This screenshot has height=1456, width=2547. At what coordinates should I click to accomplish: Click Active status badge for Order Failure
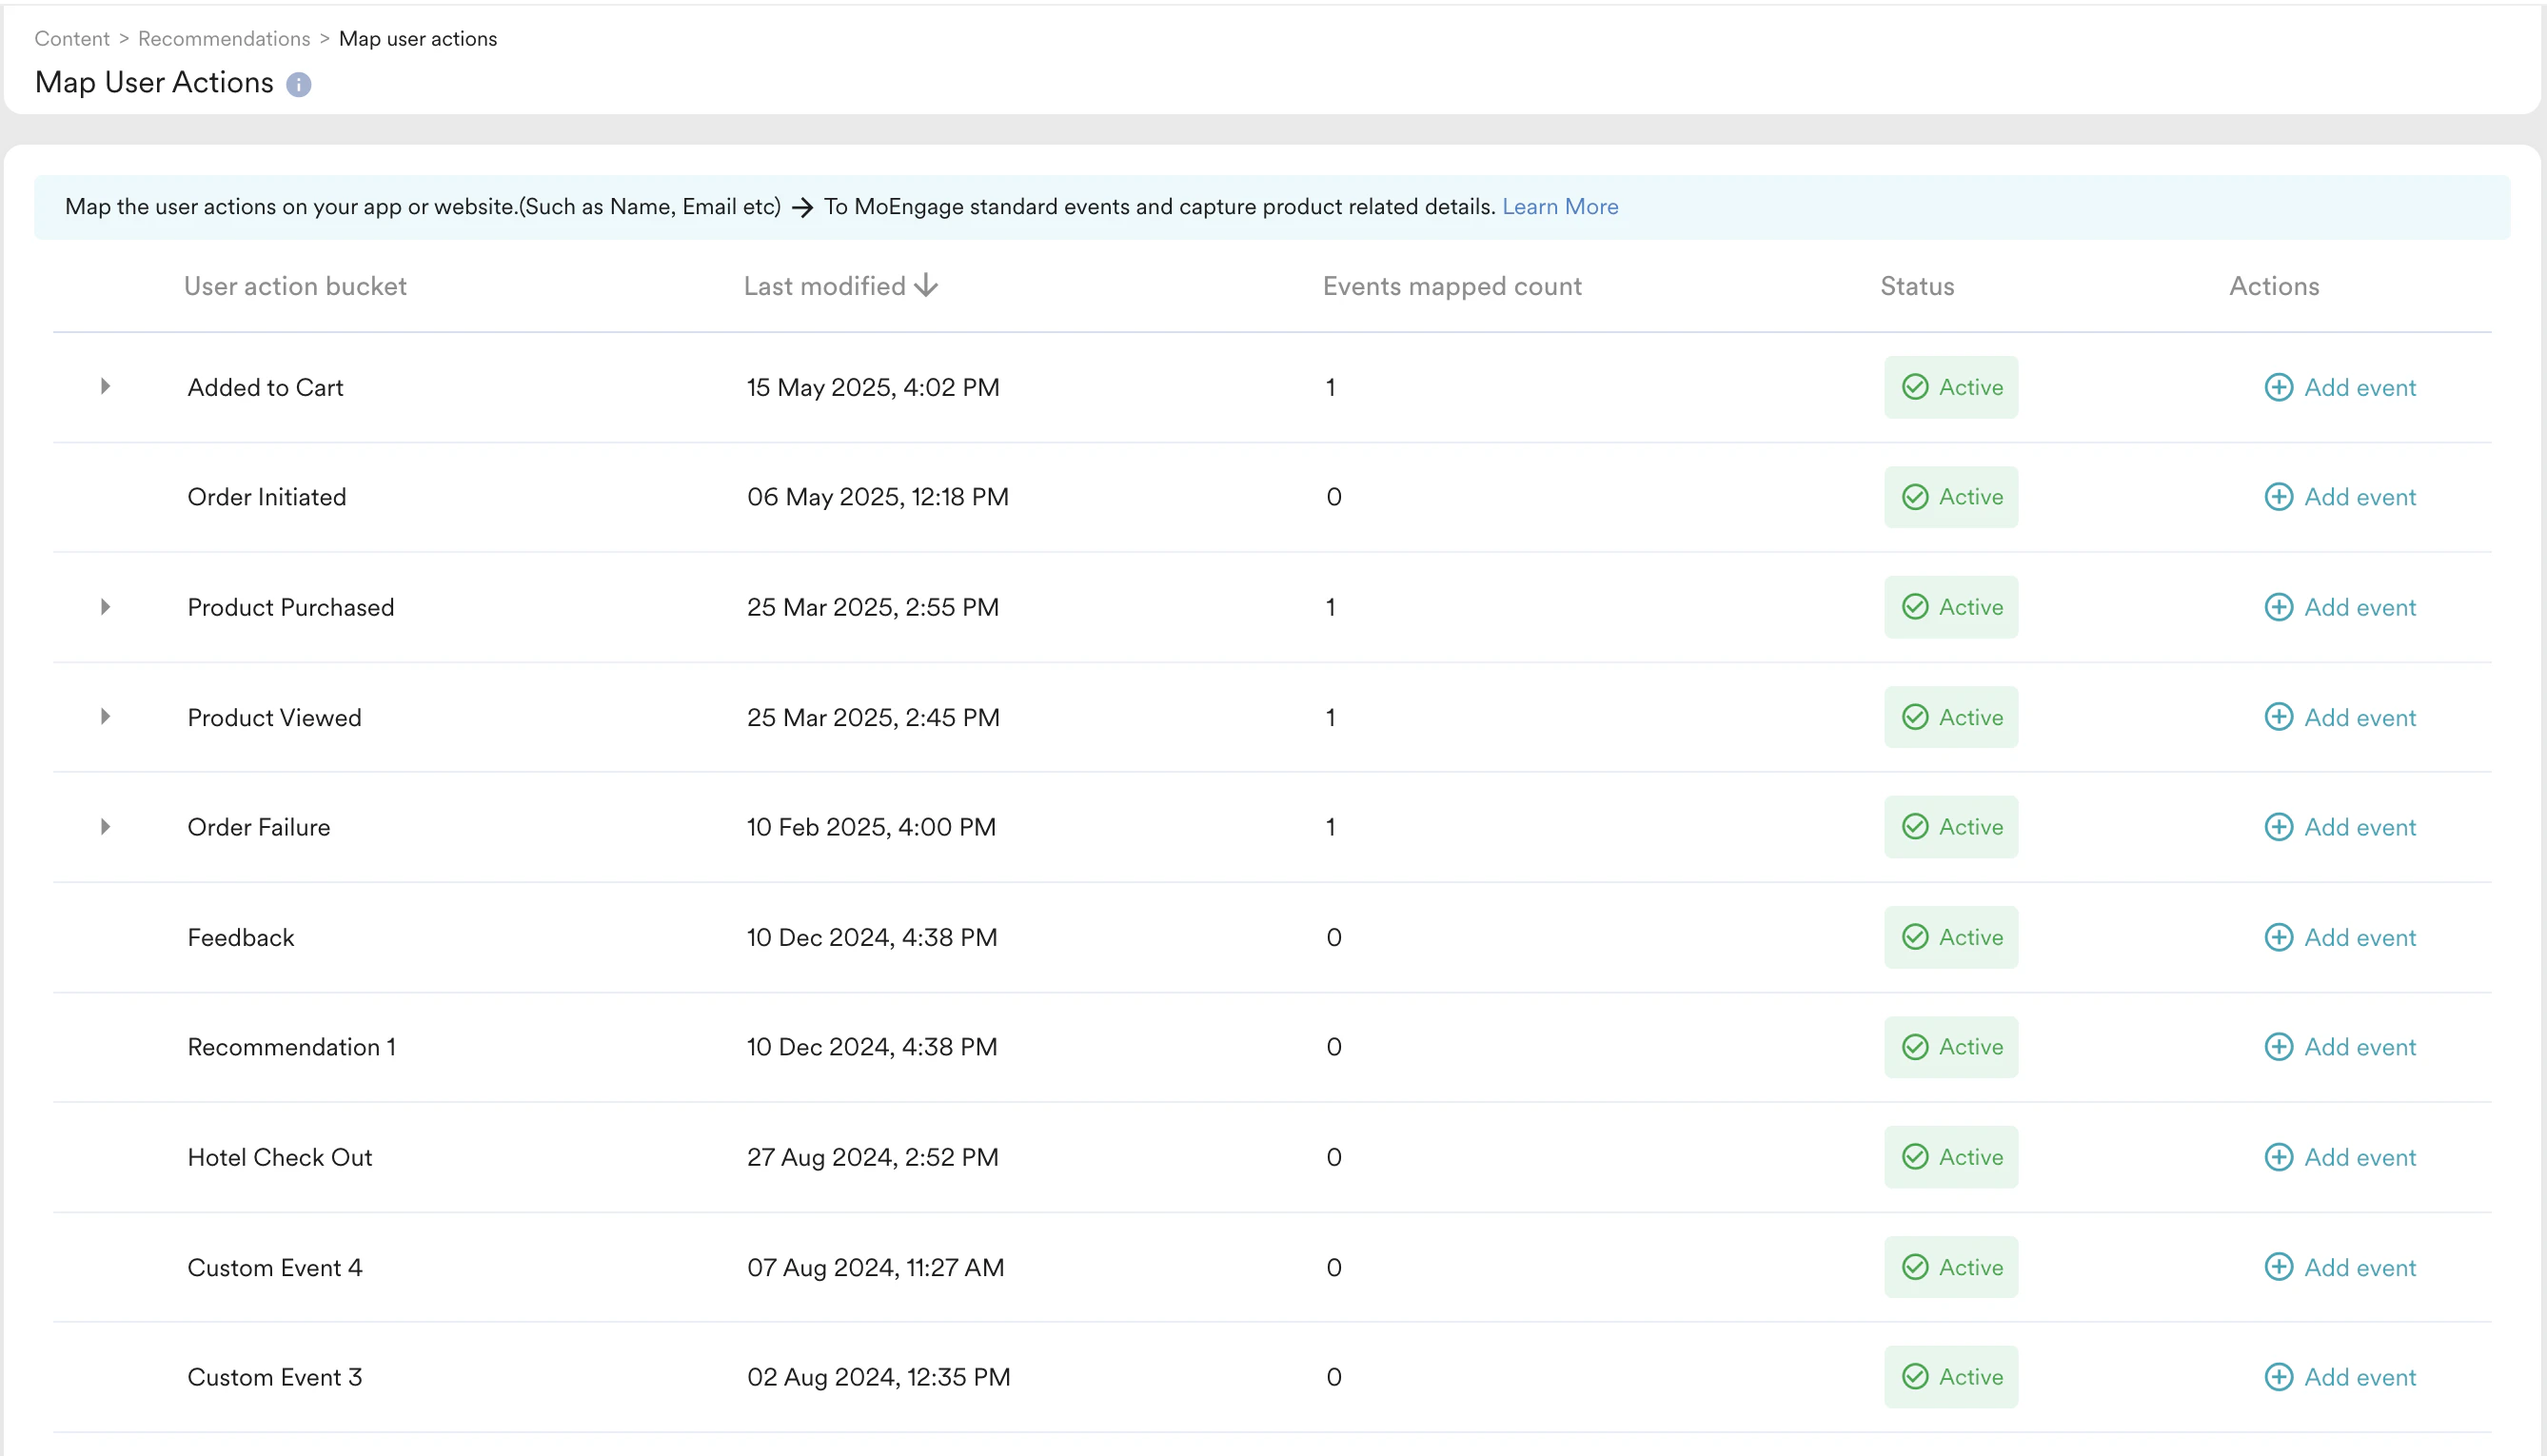pyautogui.click(x=1950, y=827)
